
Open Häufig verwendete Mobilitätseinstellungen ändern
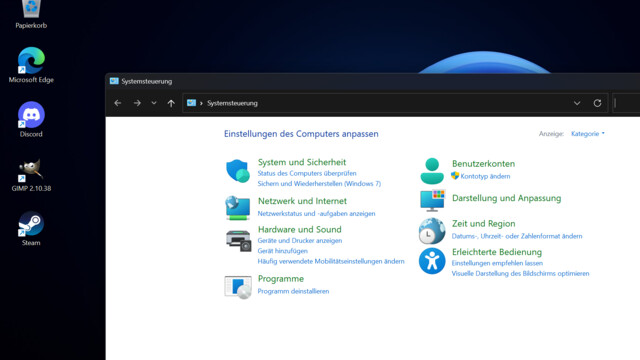331,261
